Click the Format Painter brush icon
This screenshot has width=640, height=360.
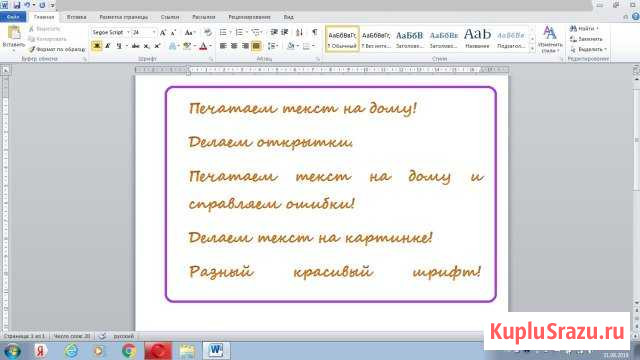[32, 49]
